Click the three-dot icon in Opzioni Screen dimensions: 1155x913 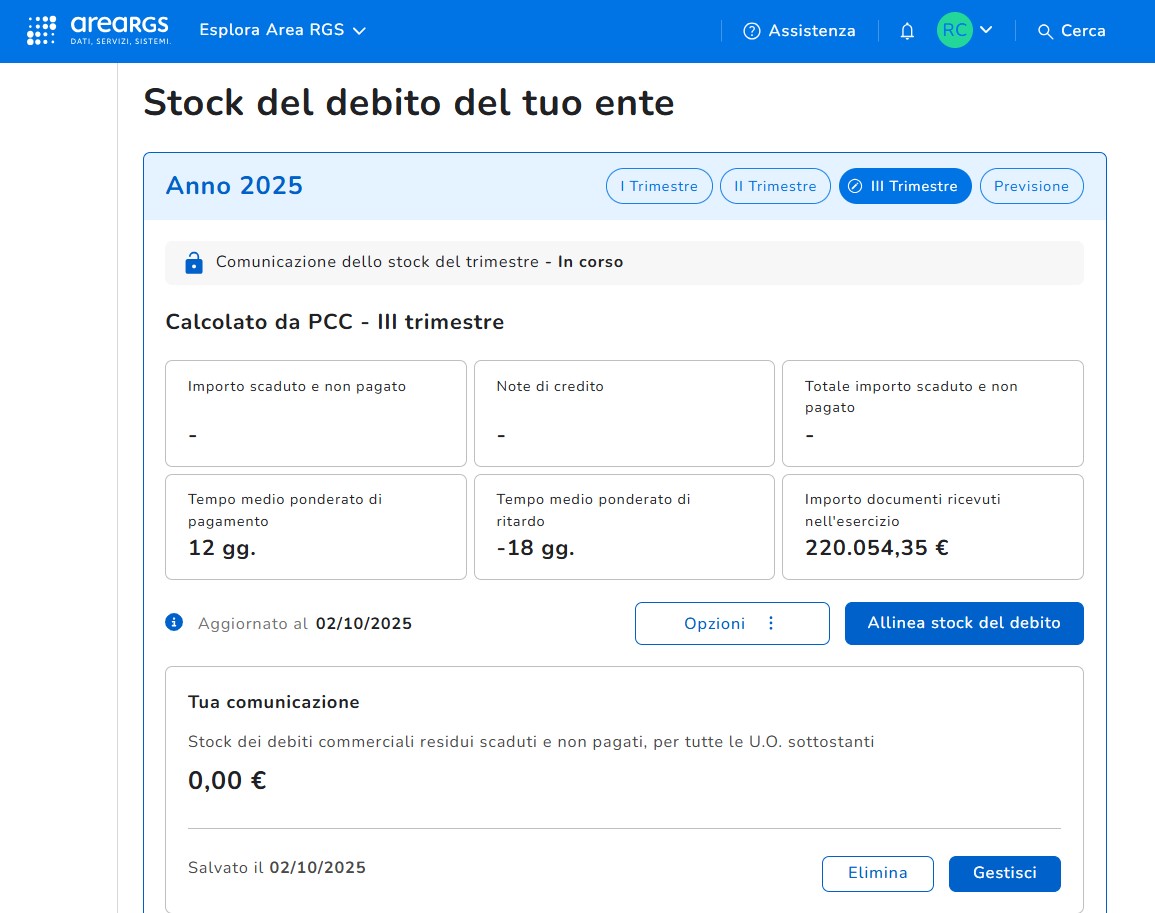pos(771,623)
